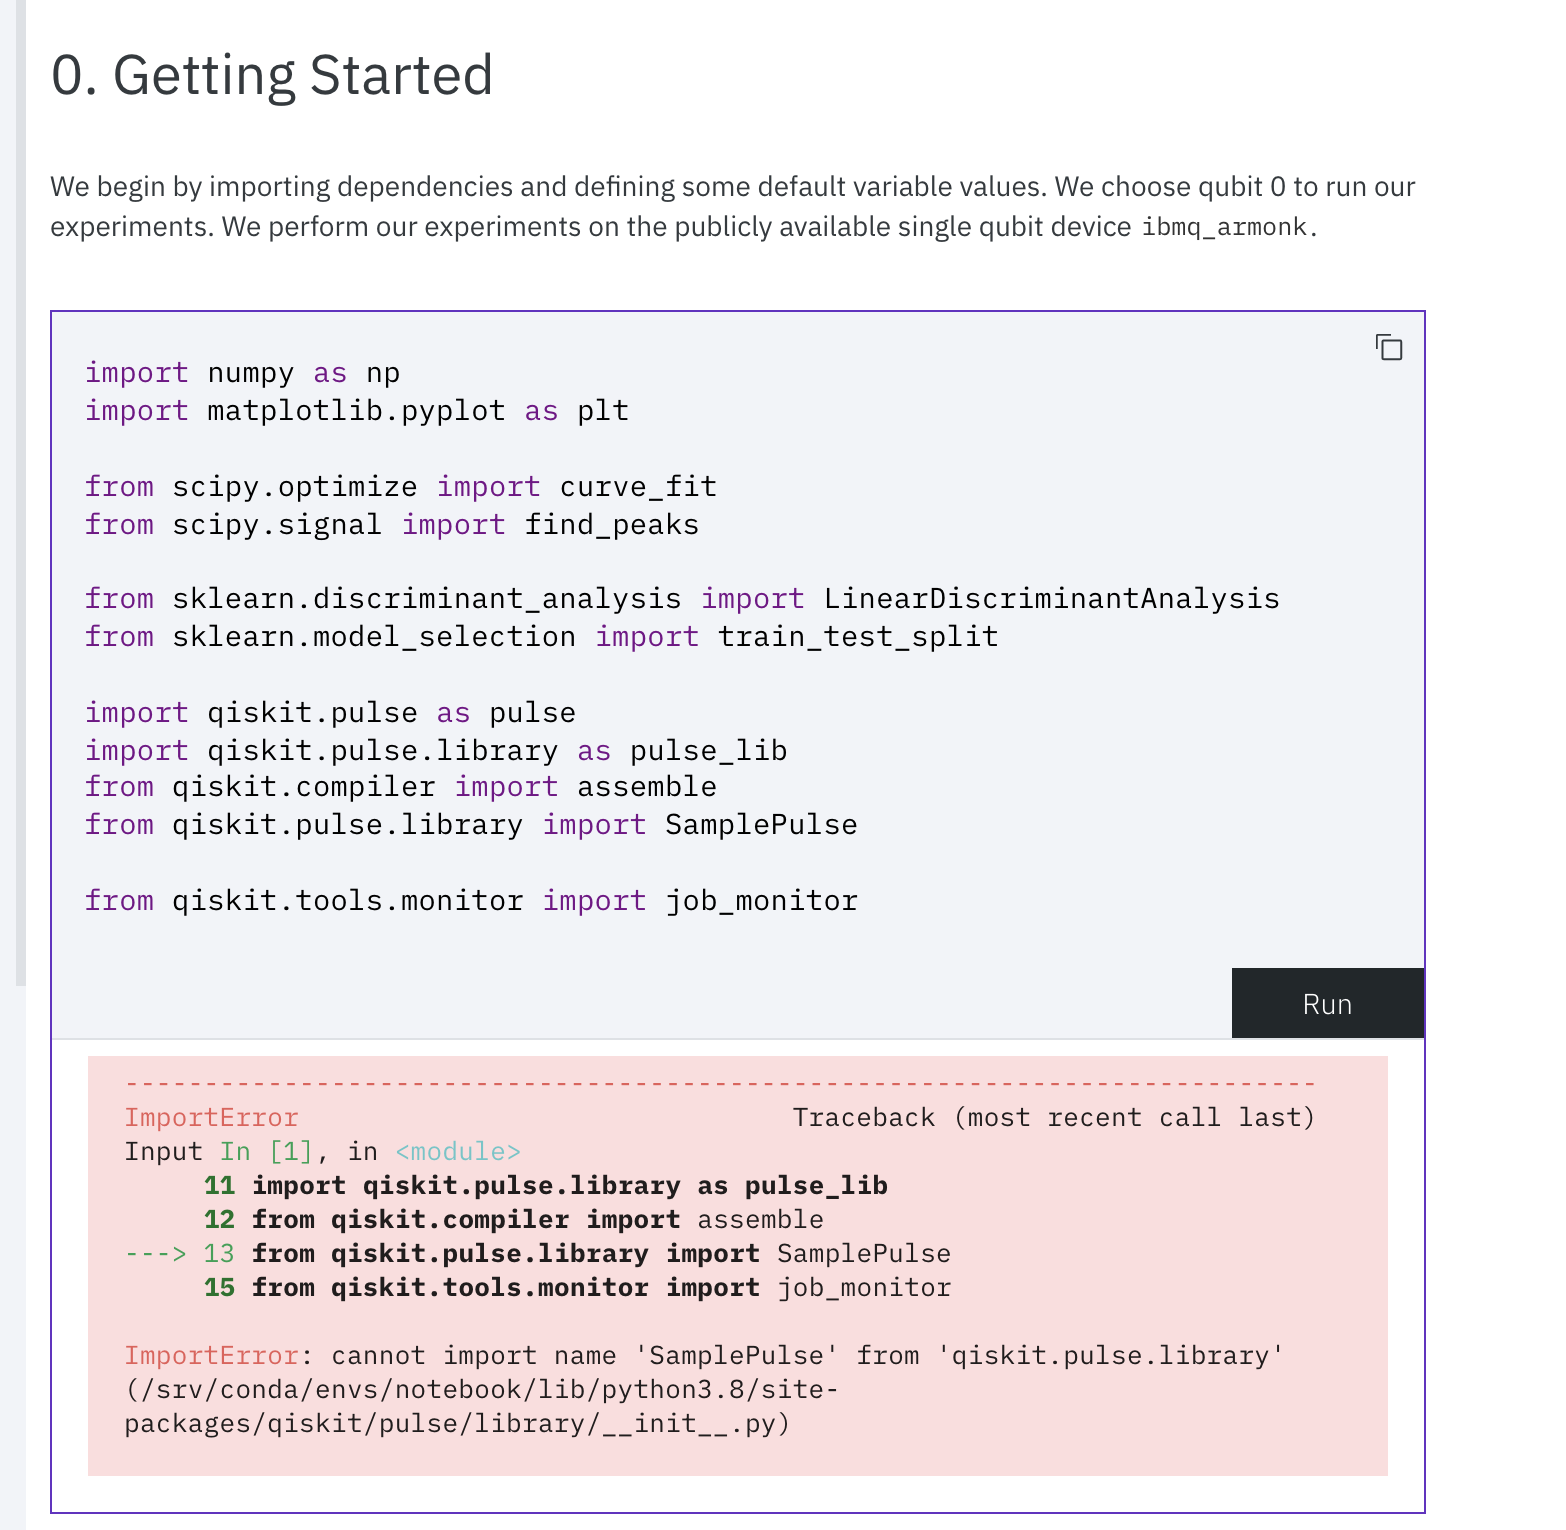The image size is (1566, 1530).
Task: Select the job_monitor import statement
Action: click(470, 899)
